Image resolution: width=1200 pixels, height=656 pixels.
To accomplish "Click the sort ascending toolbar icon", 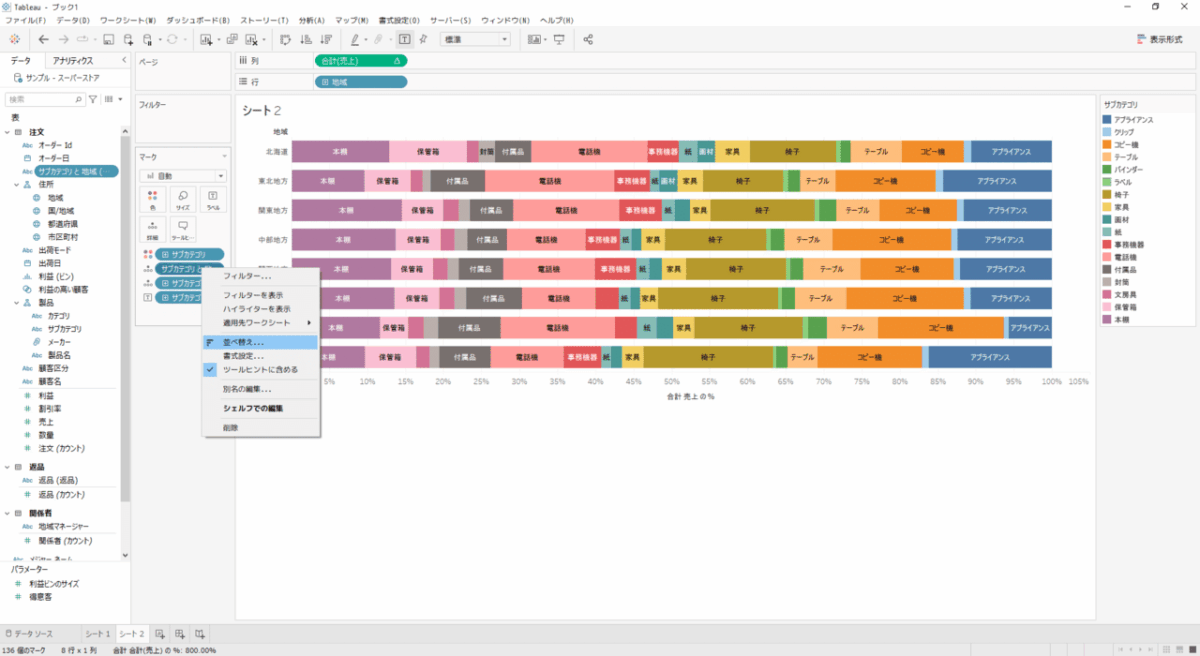I will tap(305, 39).
